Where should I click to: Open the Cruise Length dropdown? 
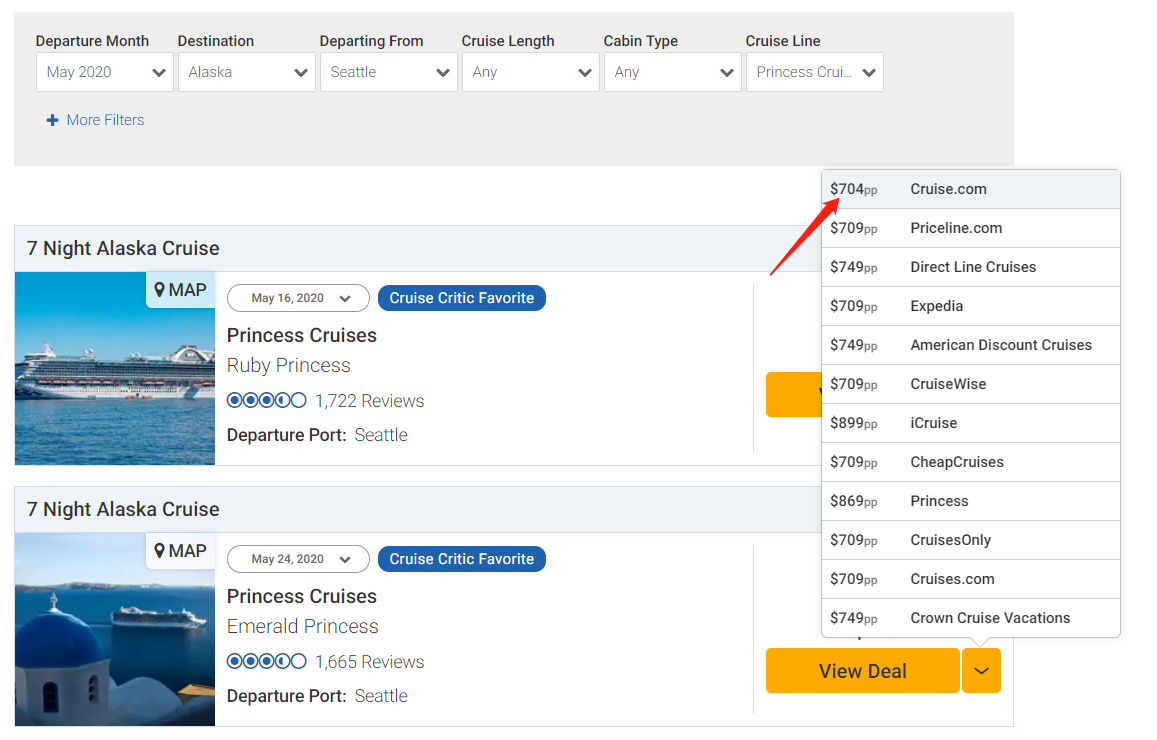tap(531, 72)
